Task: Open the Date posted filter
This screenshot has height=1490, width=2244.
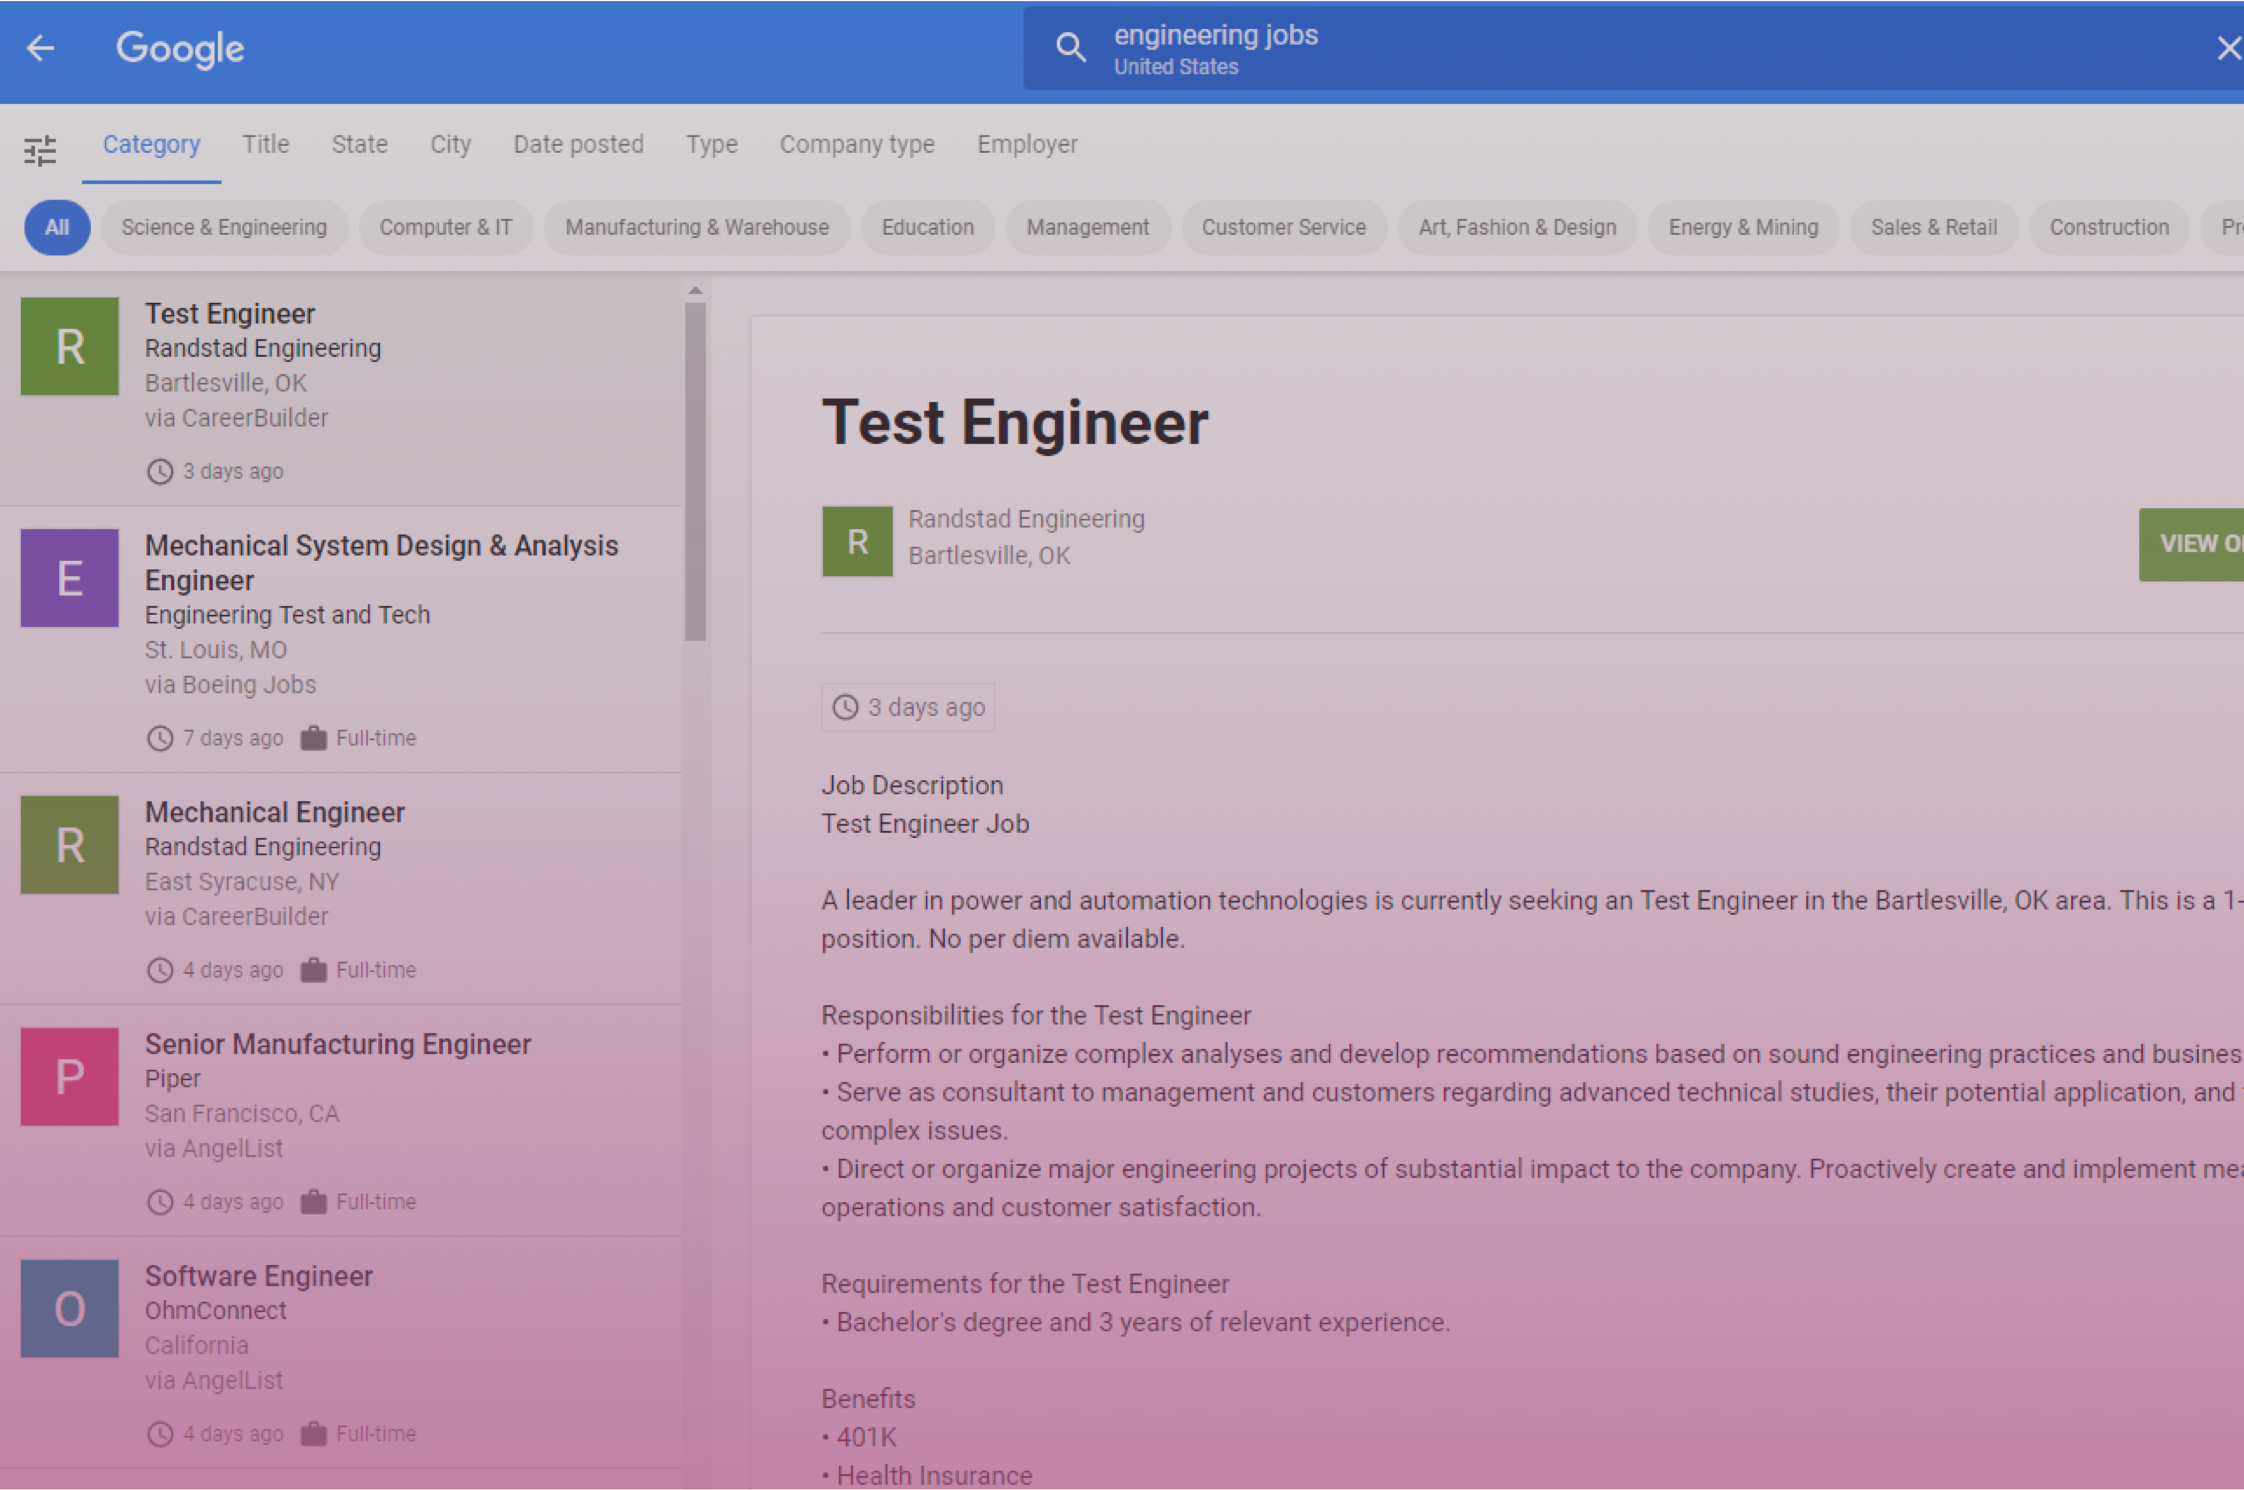Action: [578, 144]
